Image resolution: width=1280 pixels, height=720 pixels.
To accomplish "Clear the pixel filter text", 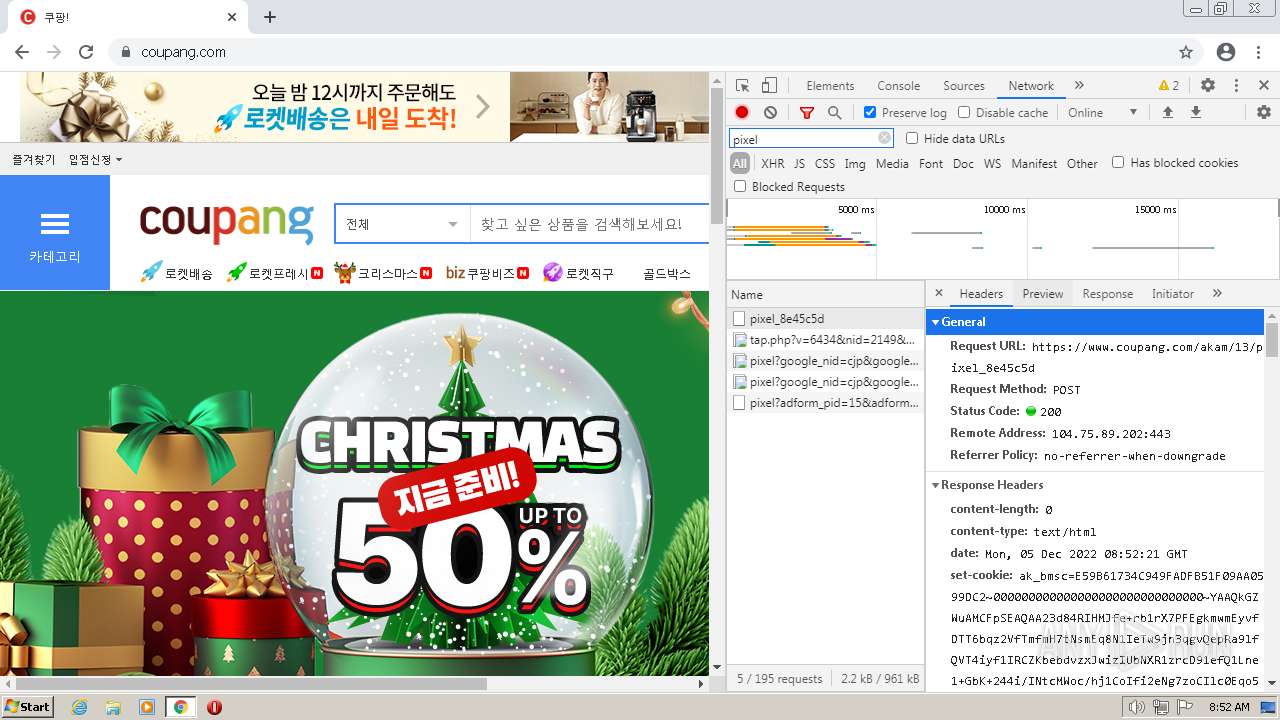I will coord(884,139).
